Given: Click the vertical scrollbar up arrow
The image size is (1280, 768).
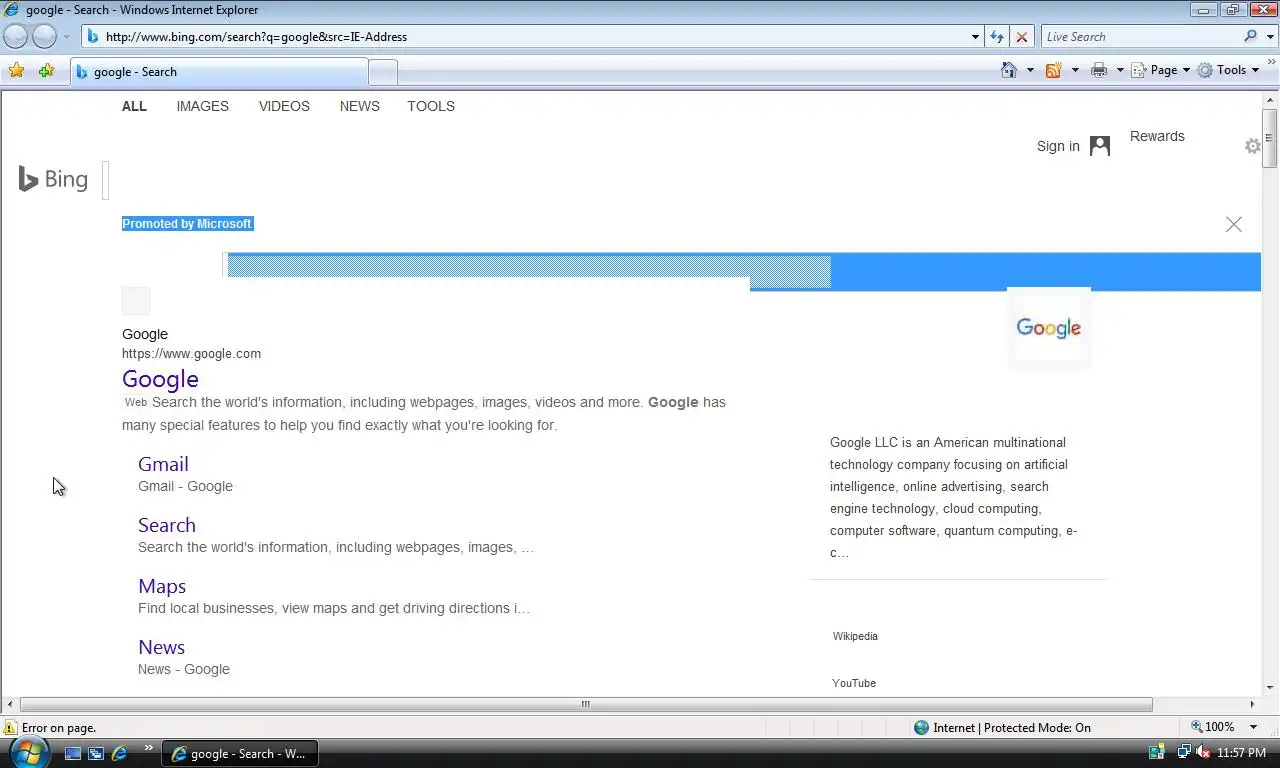Looking at the screenshot, I should click(1270, 99).
